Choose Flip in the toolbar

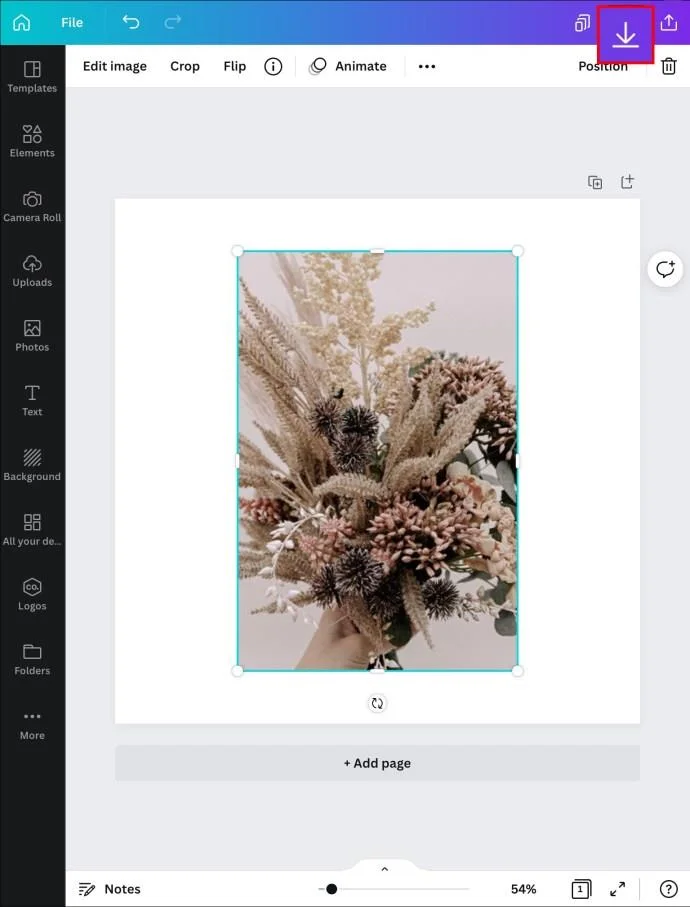(235, 67)
